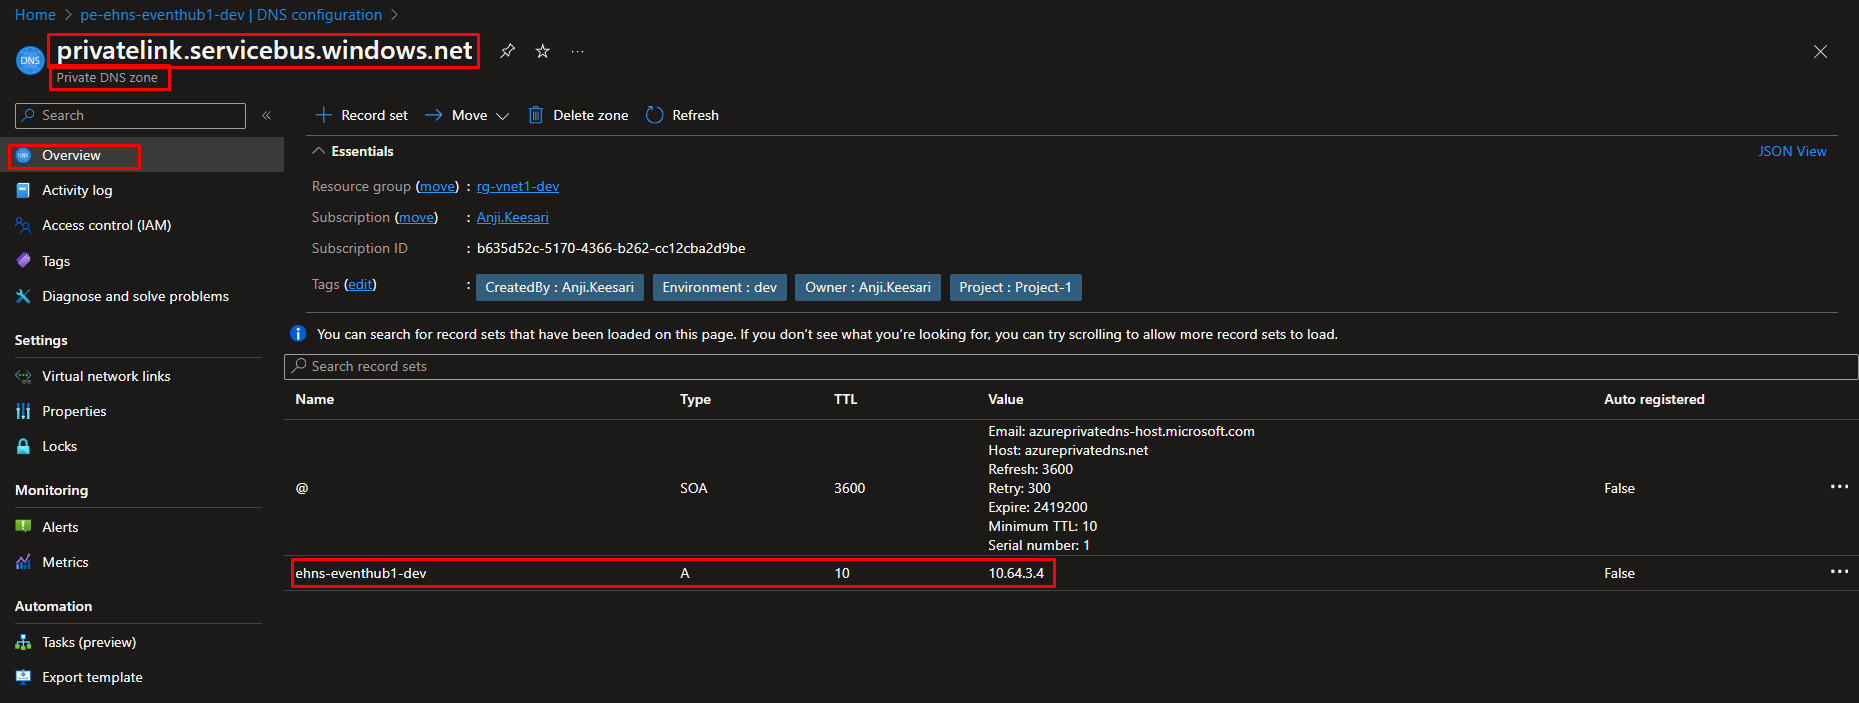Click the Environment : dev tag

point(720,287)
